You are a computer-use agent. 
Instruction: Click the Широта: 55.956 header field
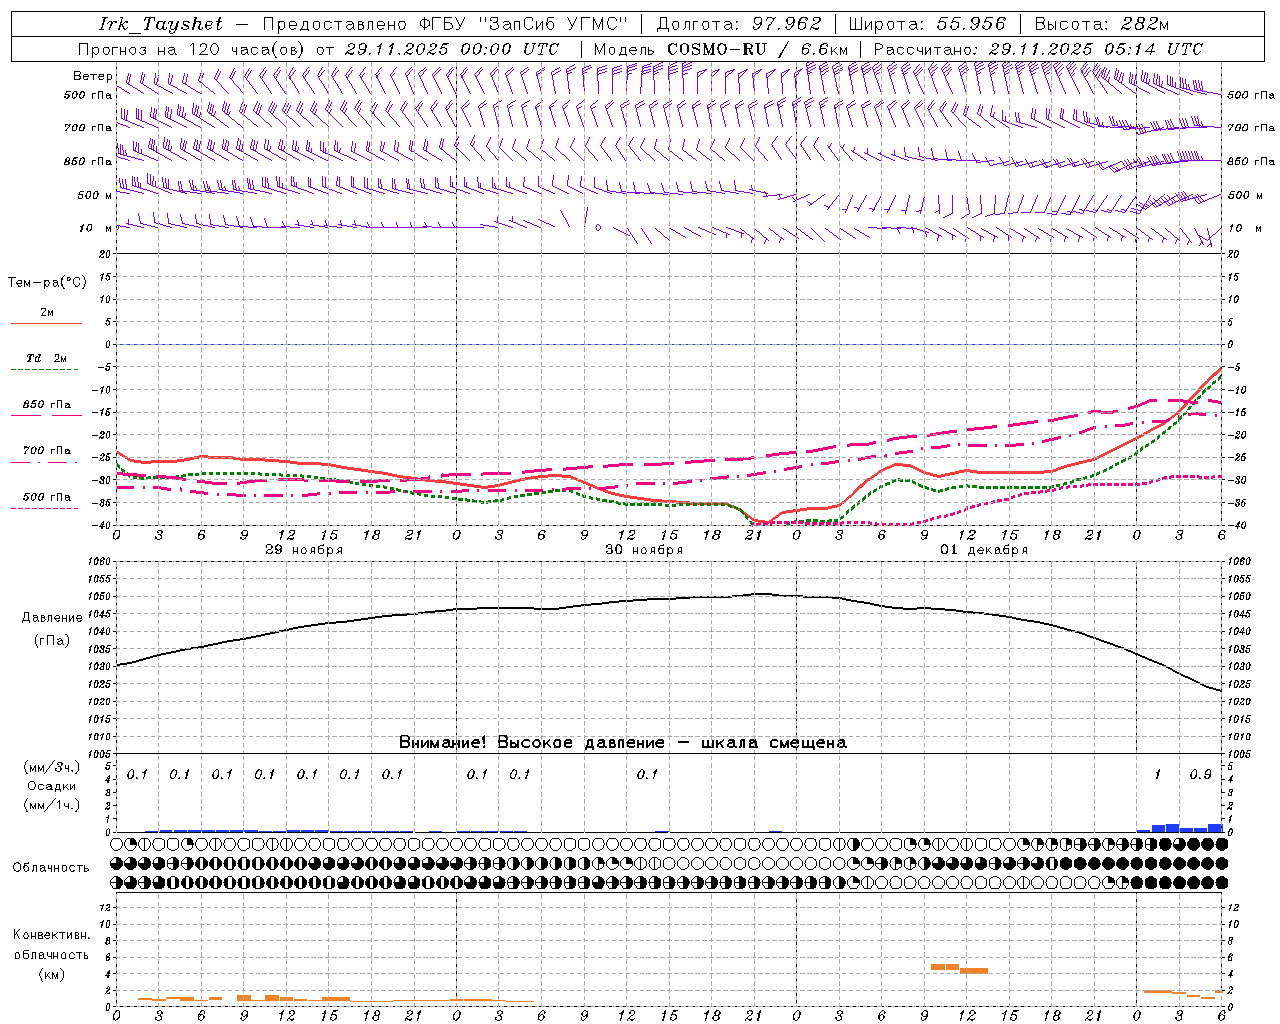pos(927,24)
